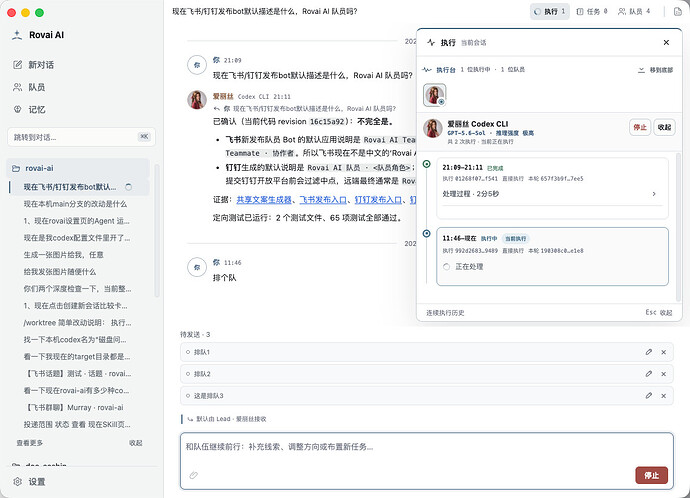Open the 队员 sidebar section
This screenshot has height=498, width=690.
pyautogui.click(x=29, y=87)
